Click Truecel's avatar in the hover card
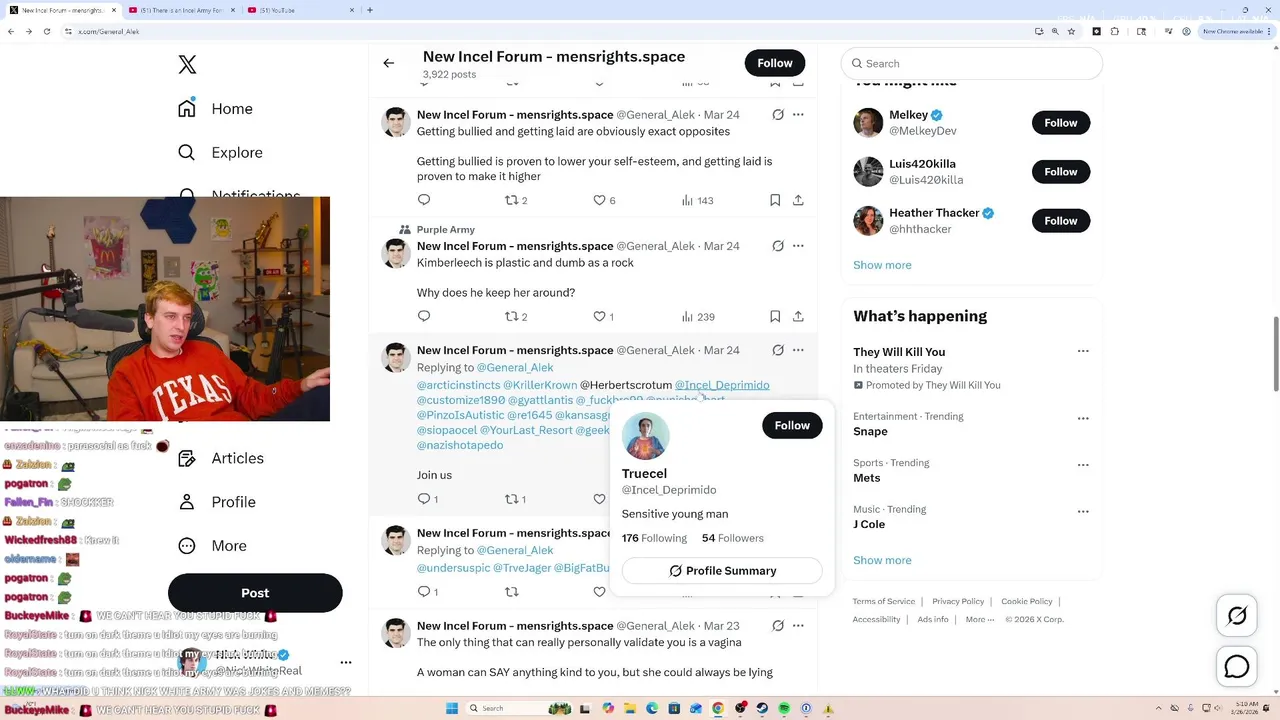The image size is (1280, 720). click(645, 436)
